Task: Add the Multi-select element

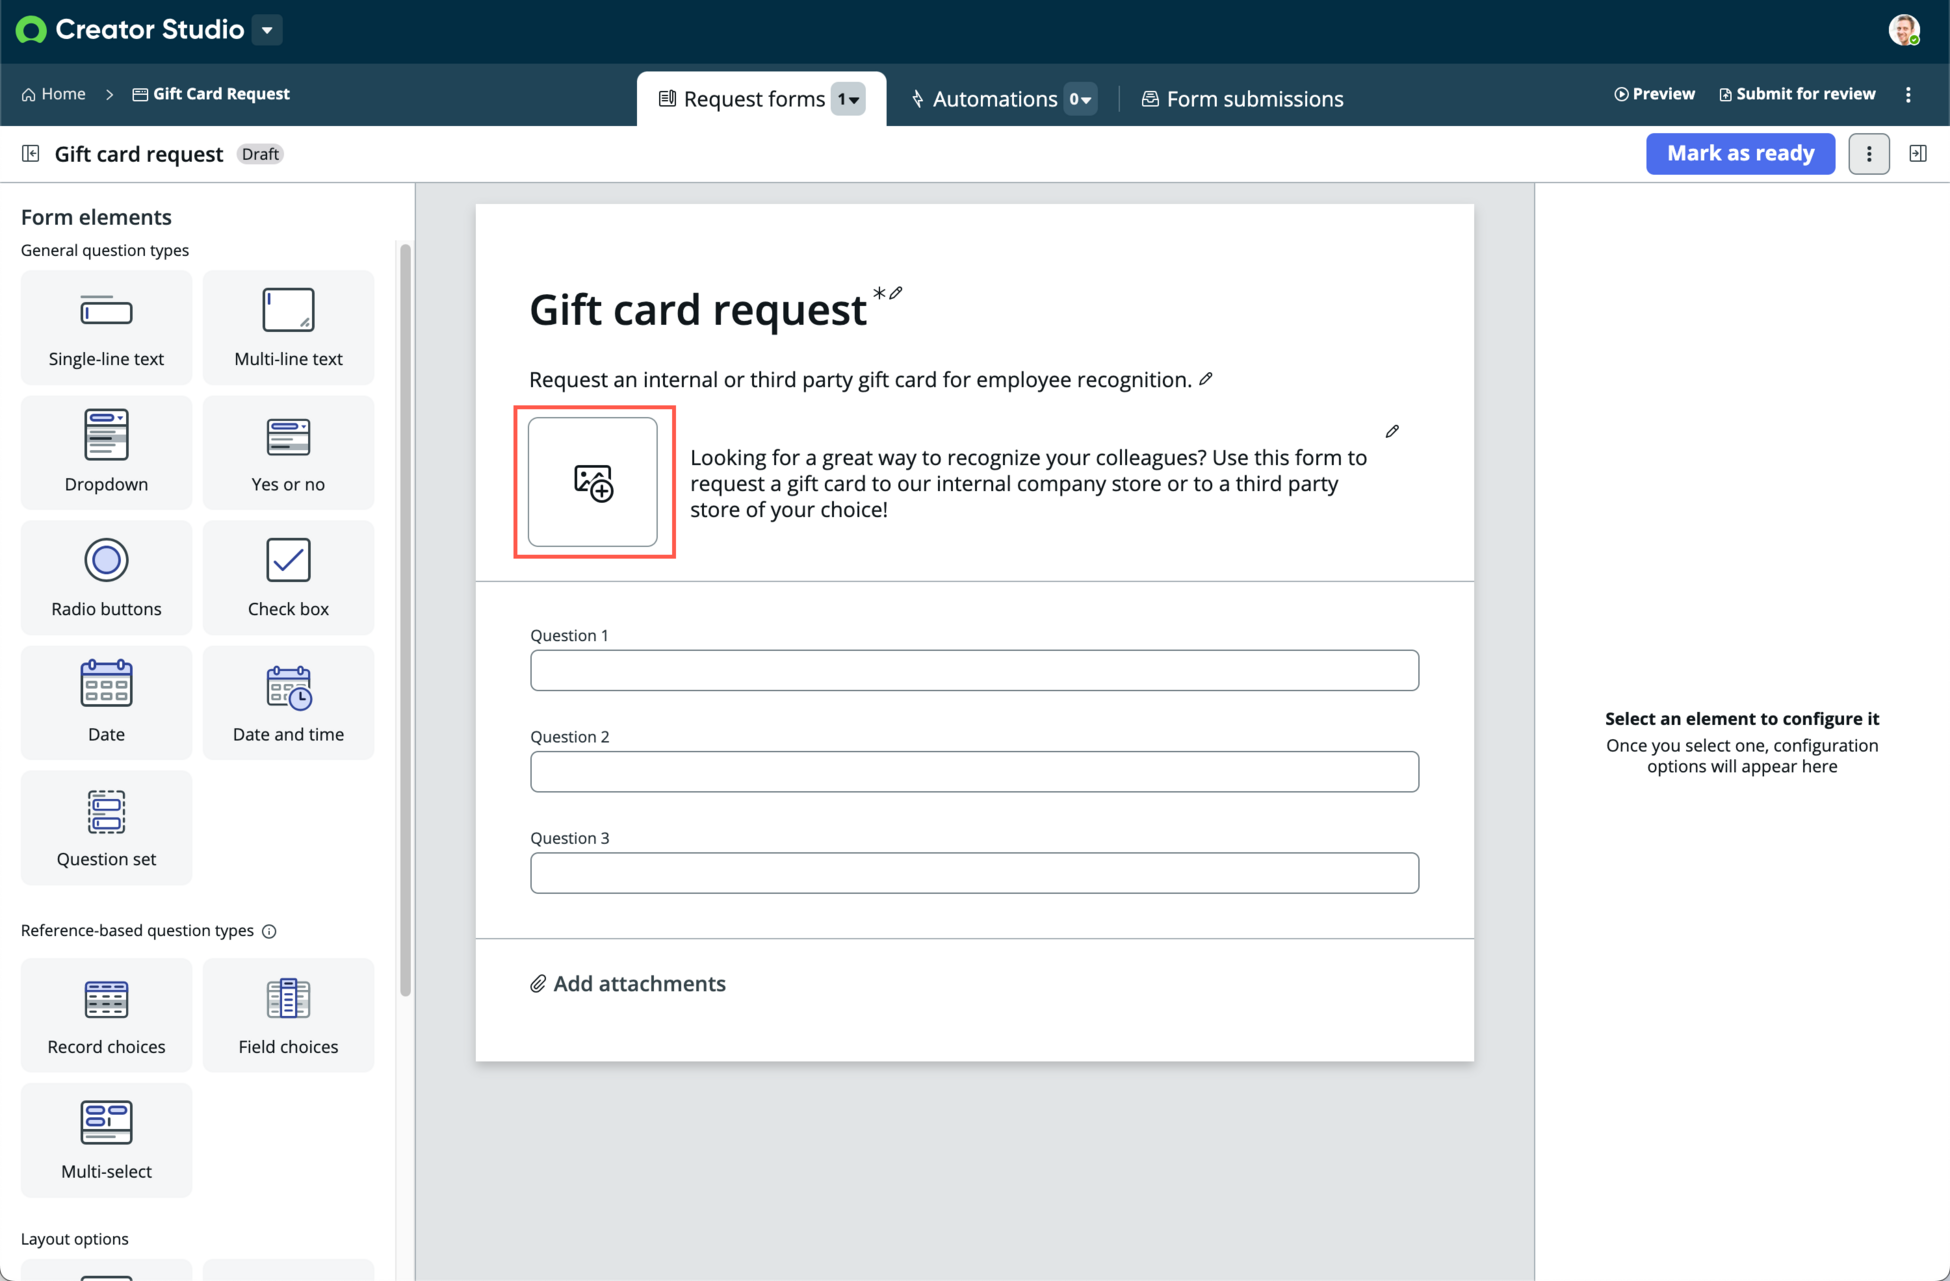Action: point(106,1140)
